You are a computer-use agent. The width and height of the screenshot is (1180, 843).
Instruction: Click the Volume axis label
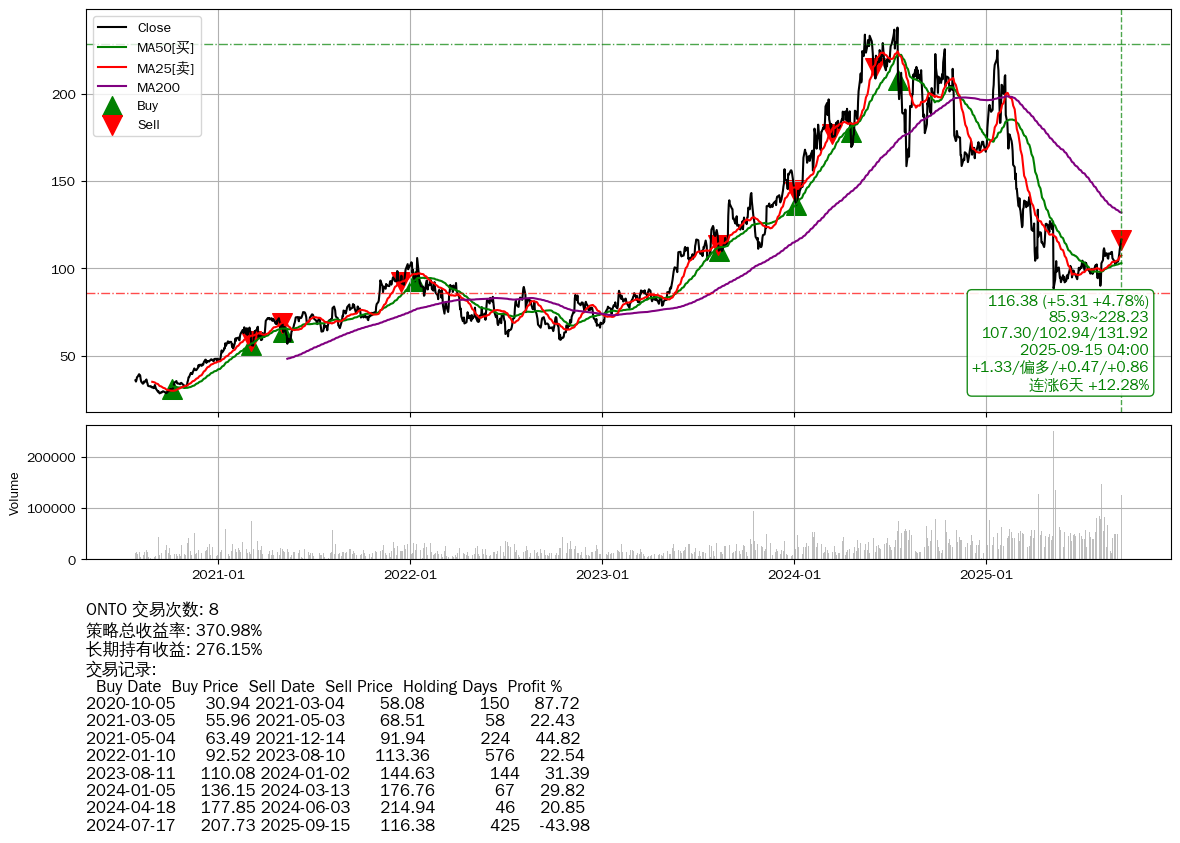(x=14, y=493)
